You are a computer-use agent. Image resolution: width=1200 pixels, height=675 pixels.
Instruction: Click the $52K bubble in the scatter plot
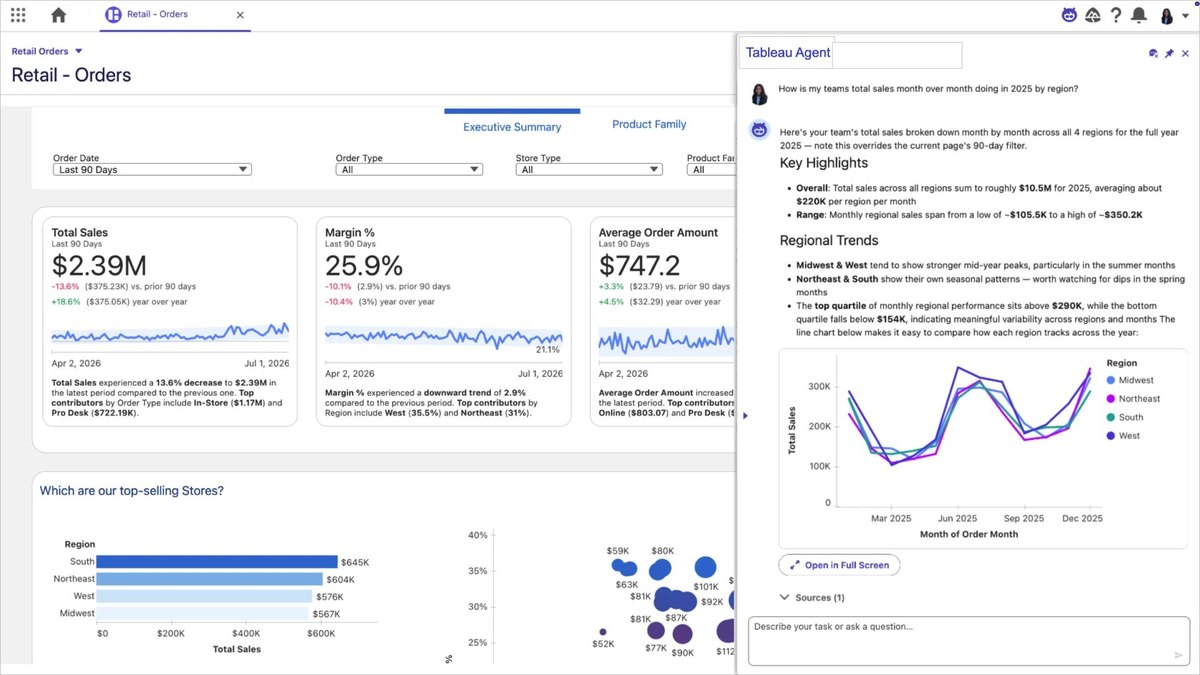[602, 632]
